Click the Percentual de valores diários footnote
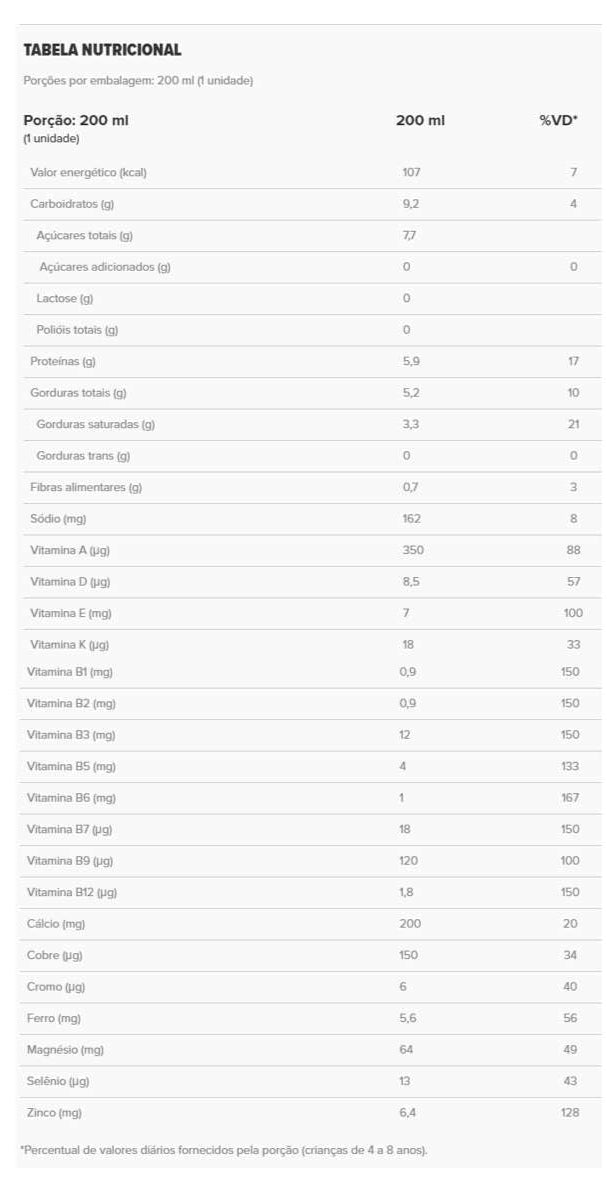The image size is (607, 1200). pos(223,1150)
